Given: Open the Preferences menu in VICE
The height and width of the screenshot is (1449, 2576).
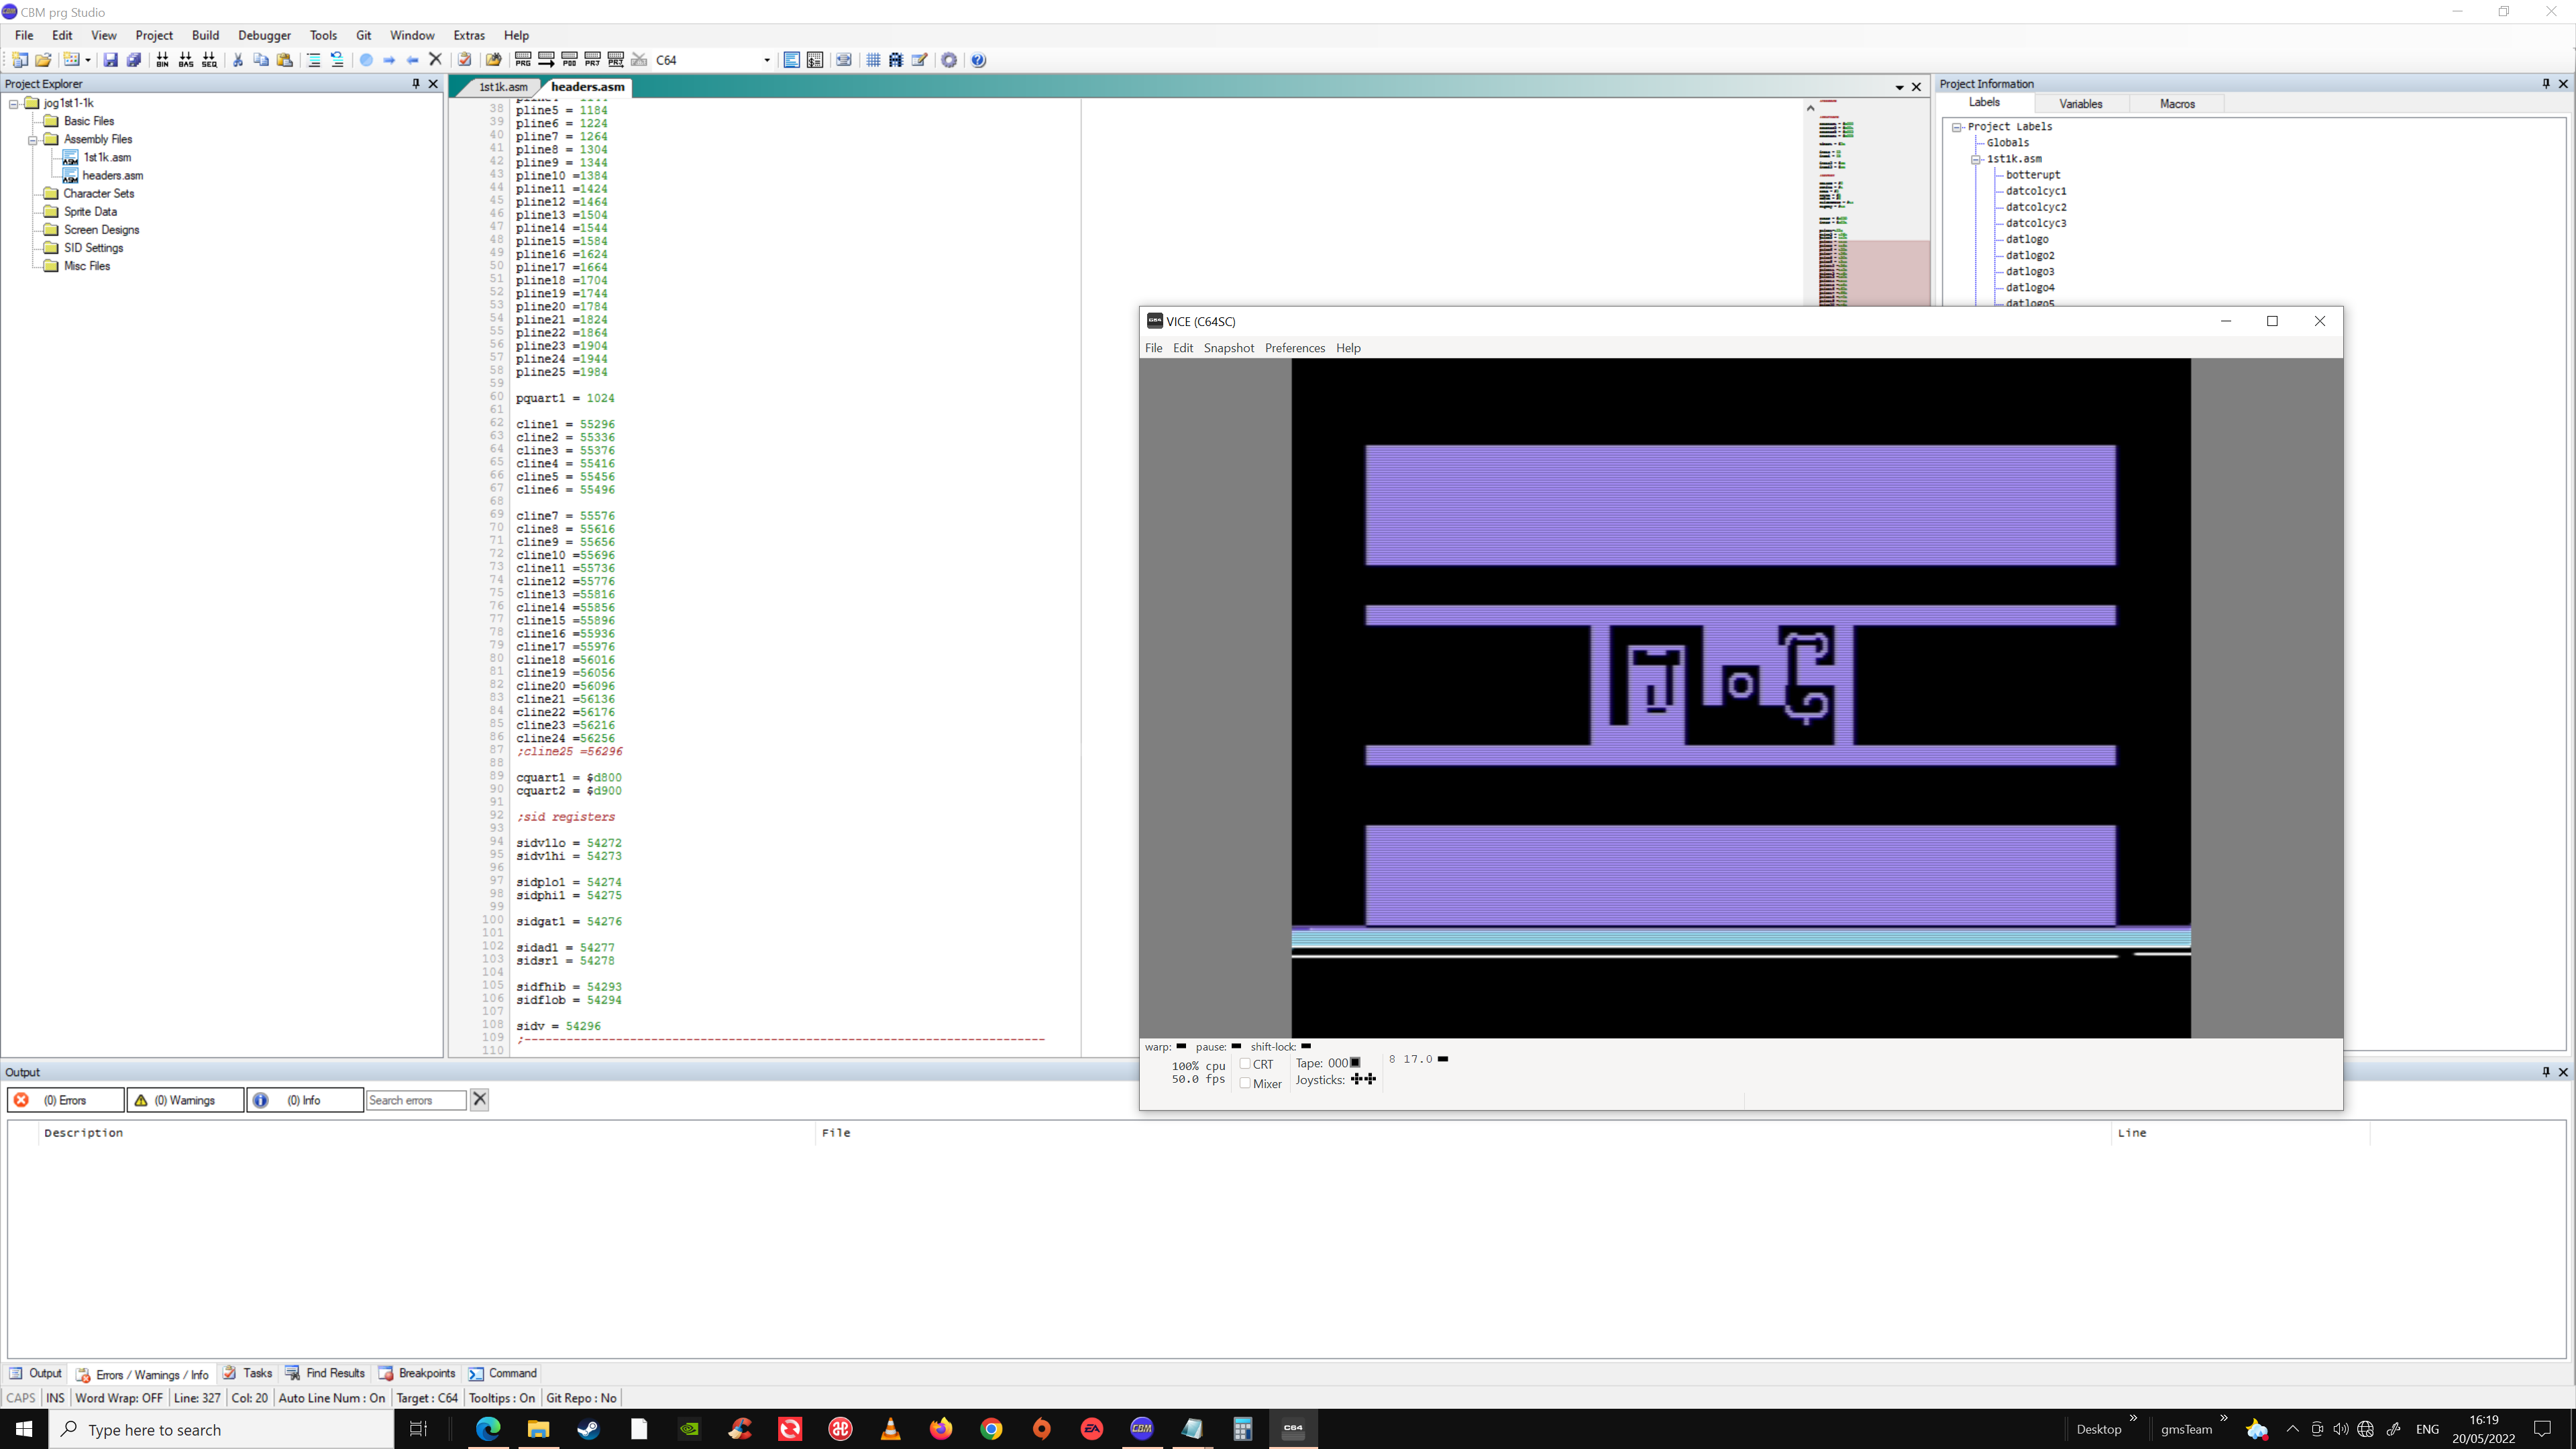Looking at the screenshot, I should [x=1294, y=348].
